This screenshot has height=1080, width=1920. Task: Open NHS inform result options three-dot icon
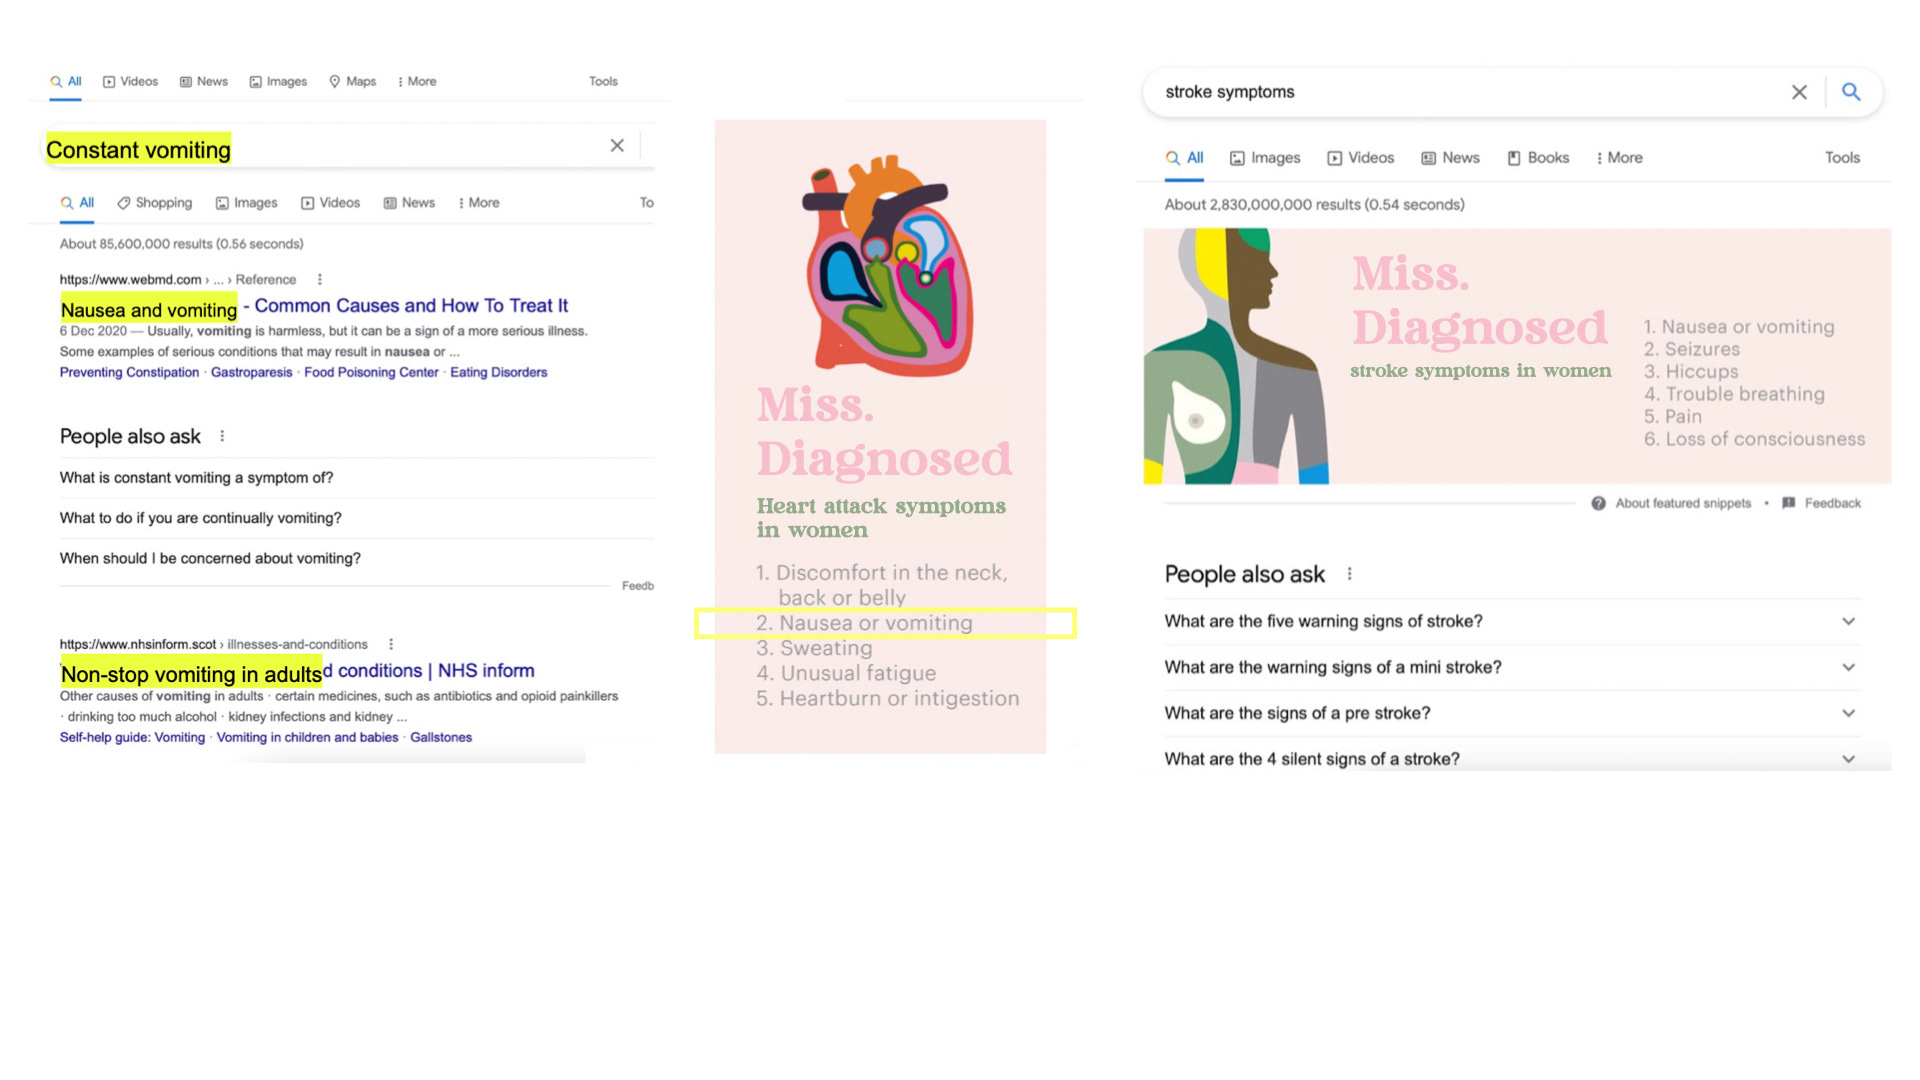pyautogui.click(x=391, y=645)
